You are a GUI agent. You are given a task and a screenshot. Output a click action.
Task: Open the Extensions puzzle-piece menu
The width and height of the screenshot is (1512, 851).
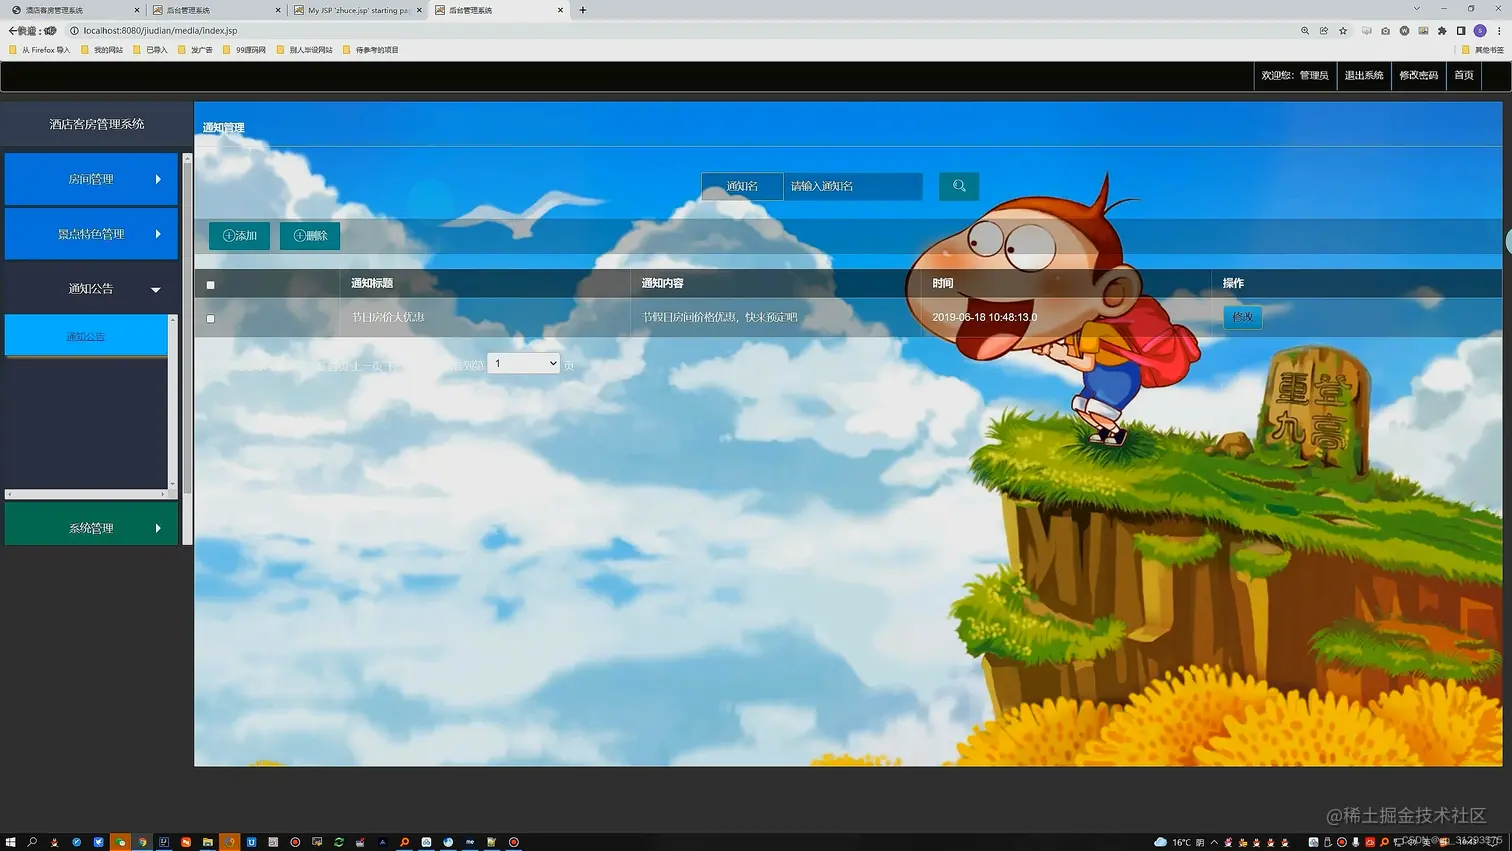pos(1442,31)
